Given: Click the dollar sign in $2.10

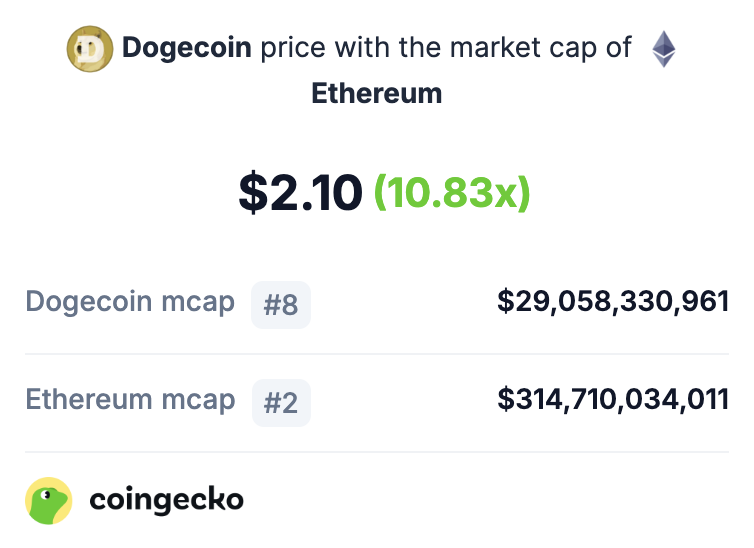Looking at the screenshot, I should (253, 193).
